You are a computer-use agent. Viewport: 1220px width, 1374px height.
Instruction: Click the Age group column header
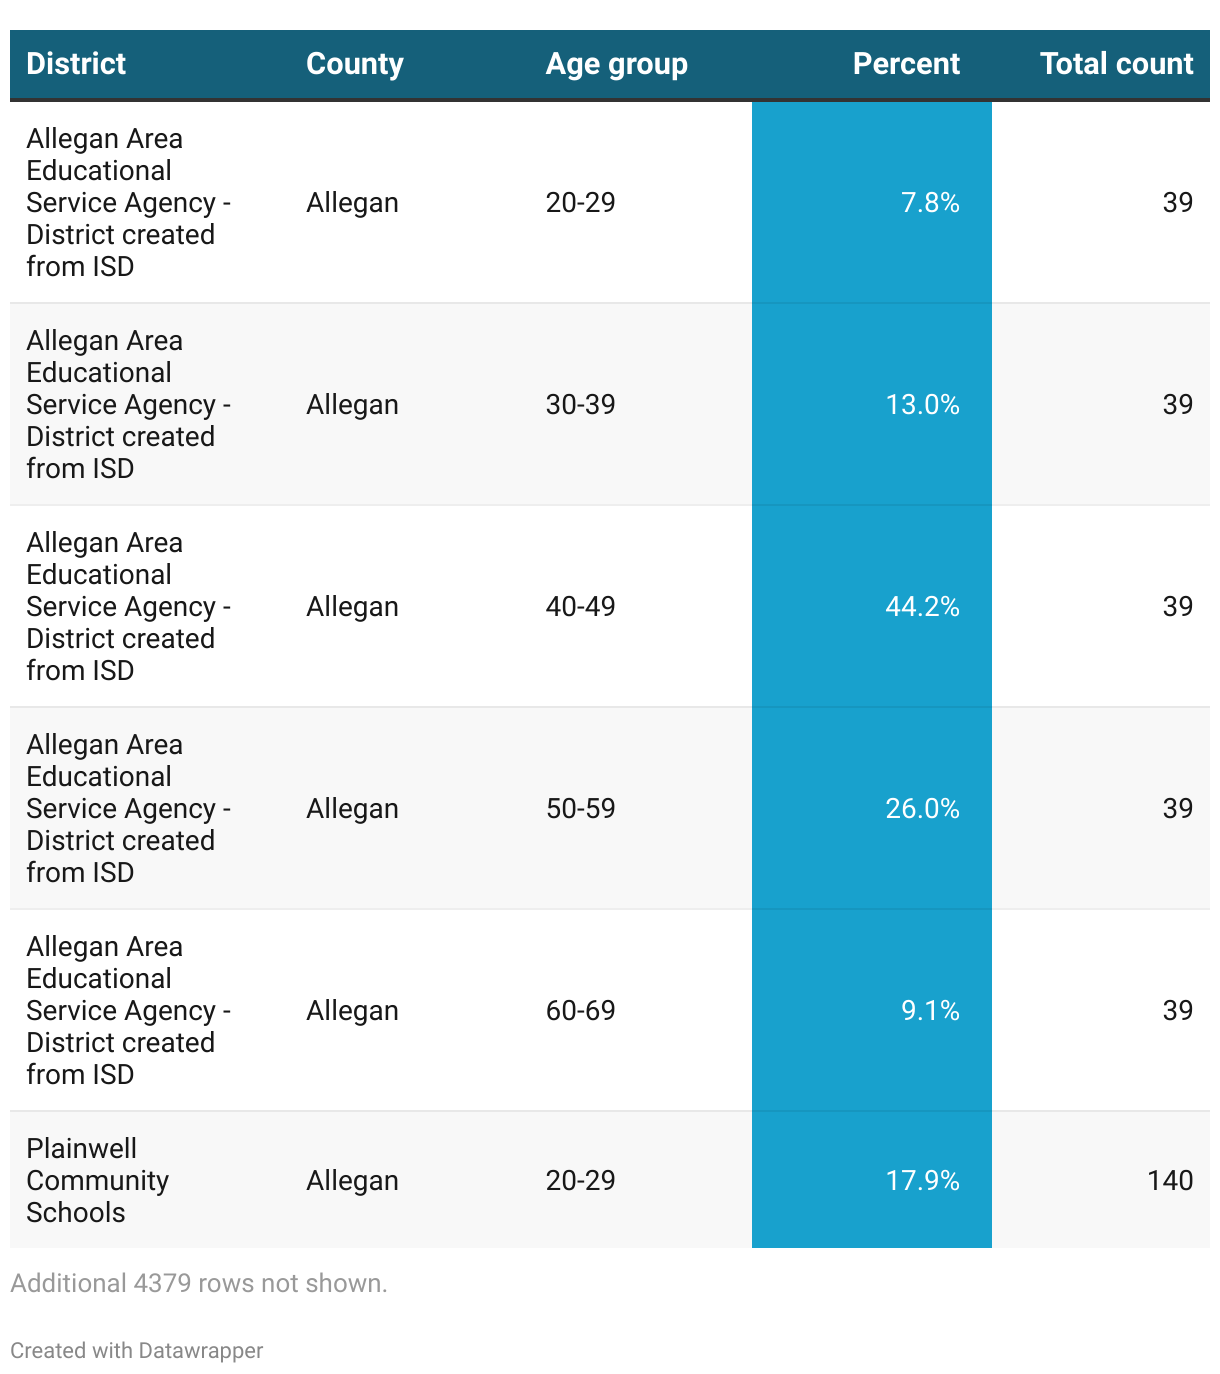(x=616, y=64)
